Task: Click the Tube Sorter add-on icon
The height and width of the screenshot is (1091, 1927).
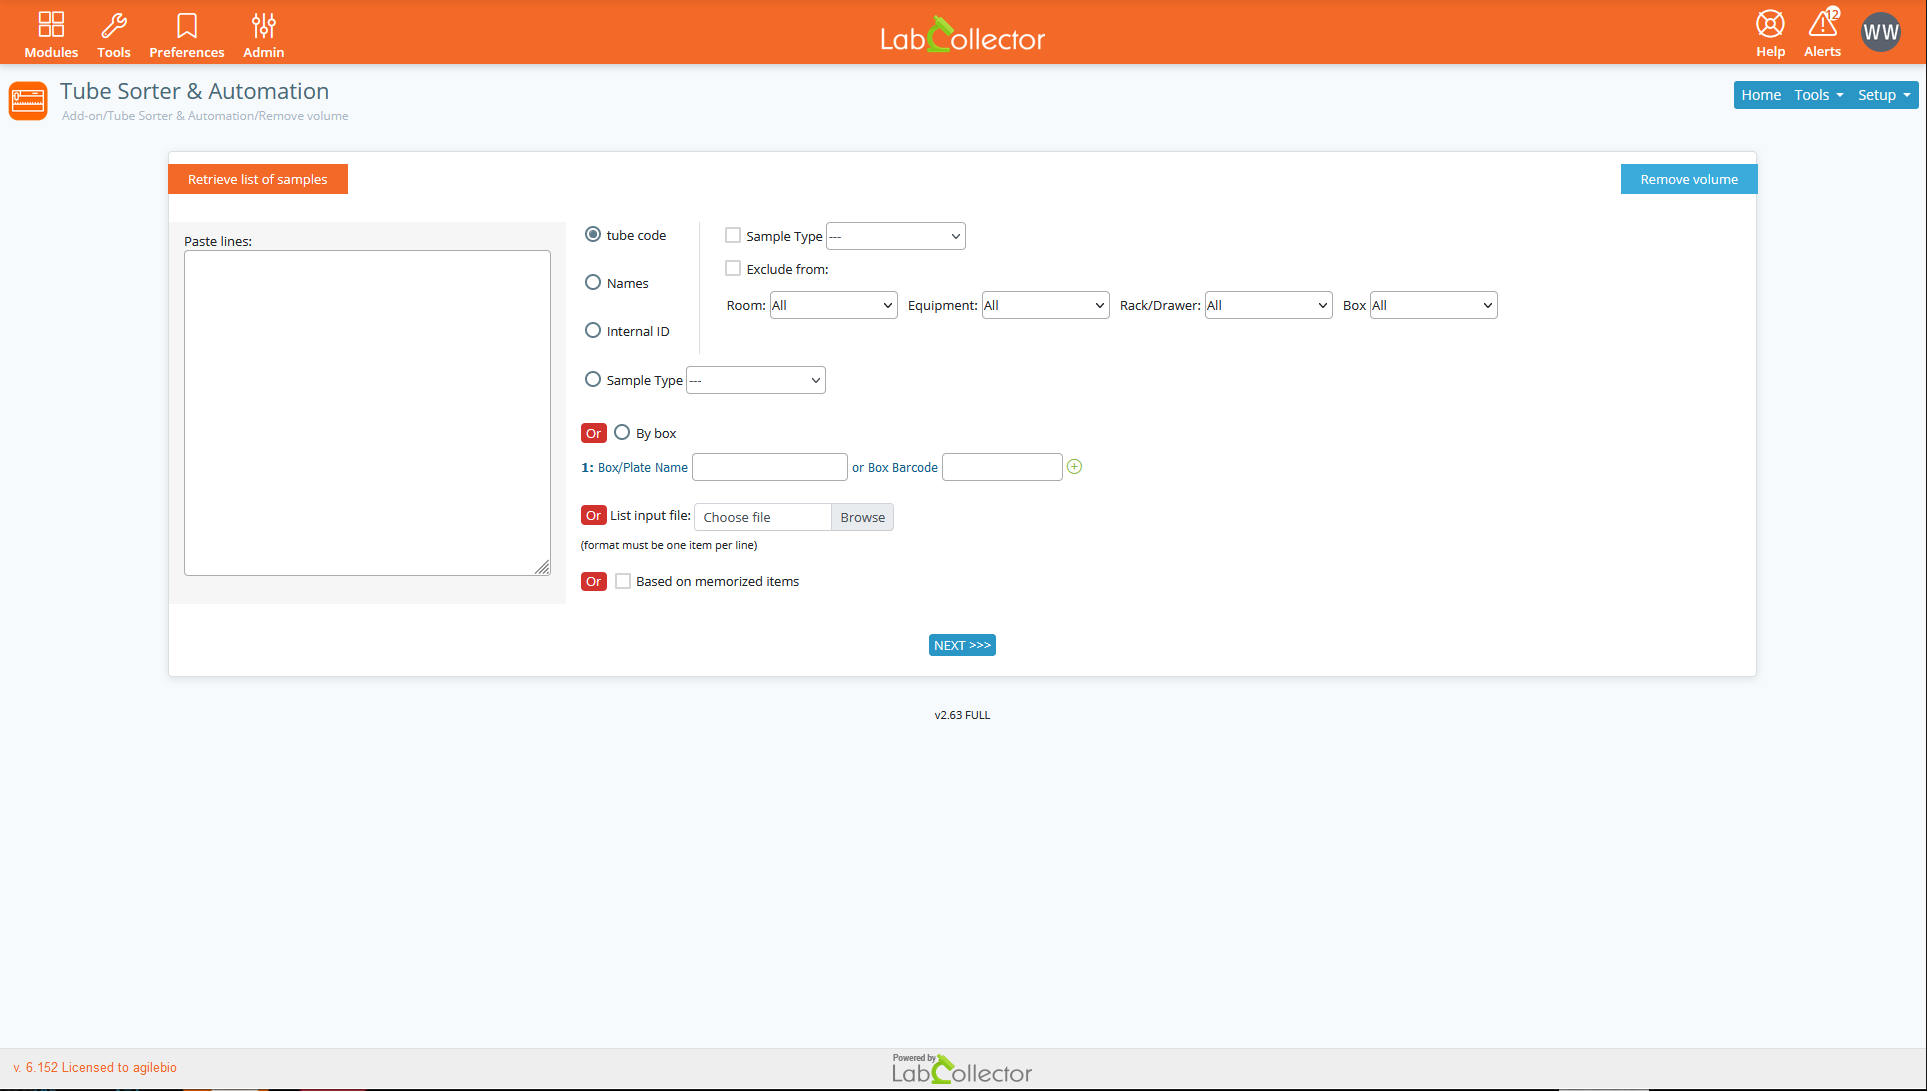Action: [28, 101]
